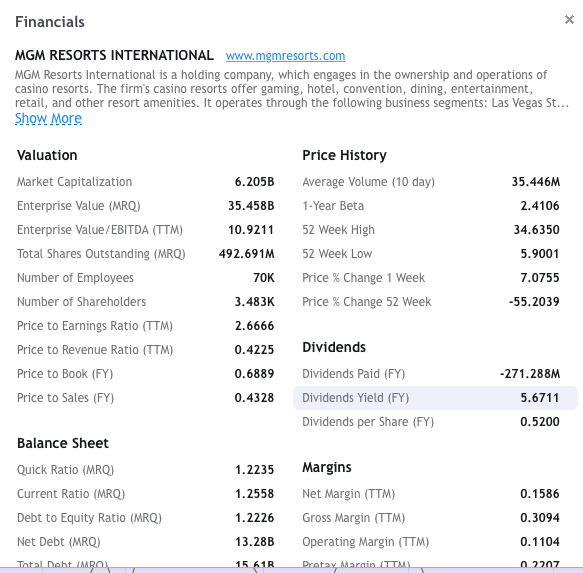This screenshot has height=573, width=583.
Task: Expand description with Show More
Action: [x=48, y=118]
